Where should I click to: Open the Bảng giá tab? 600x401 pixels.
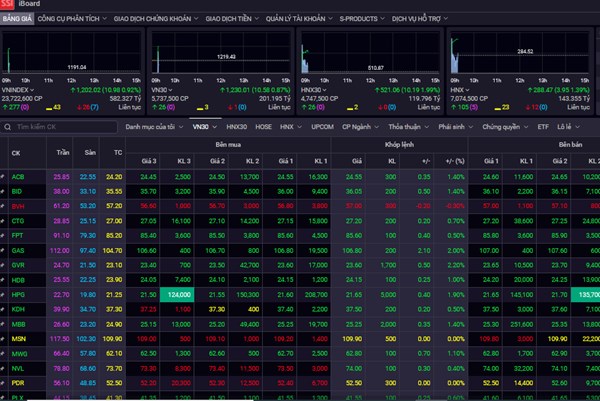(x=17, y=18)
